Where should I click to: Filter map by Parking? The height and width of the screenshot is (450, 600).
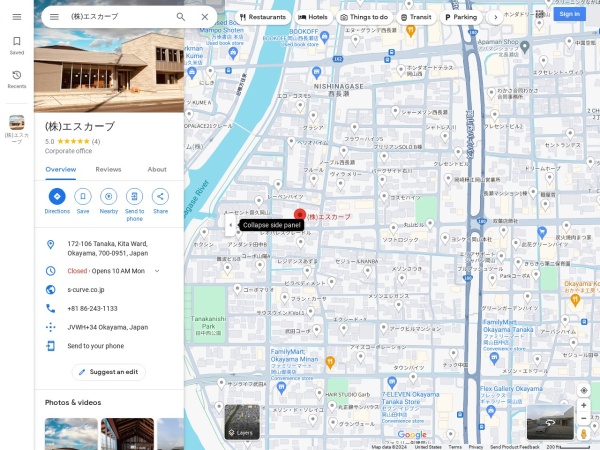coord(461,17)
